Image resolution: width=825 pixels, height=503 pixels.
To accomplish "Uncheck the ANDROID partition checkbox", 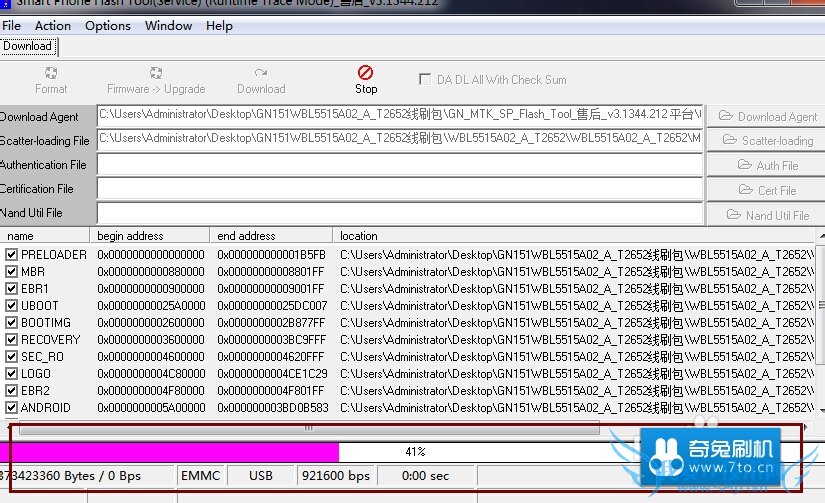I will click(12, 408).
